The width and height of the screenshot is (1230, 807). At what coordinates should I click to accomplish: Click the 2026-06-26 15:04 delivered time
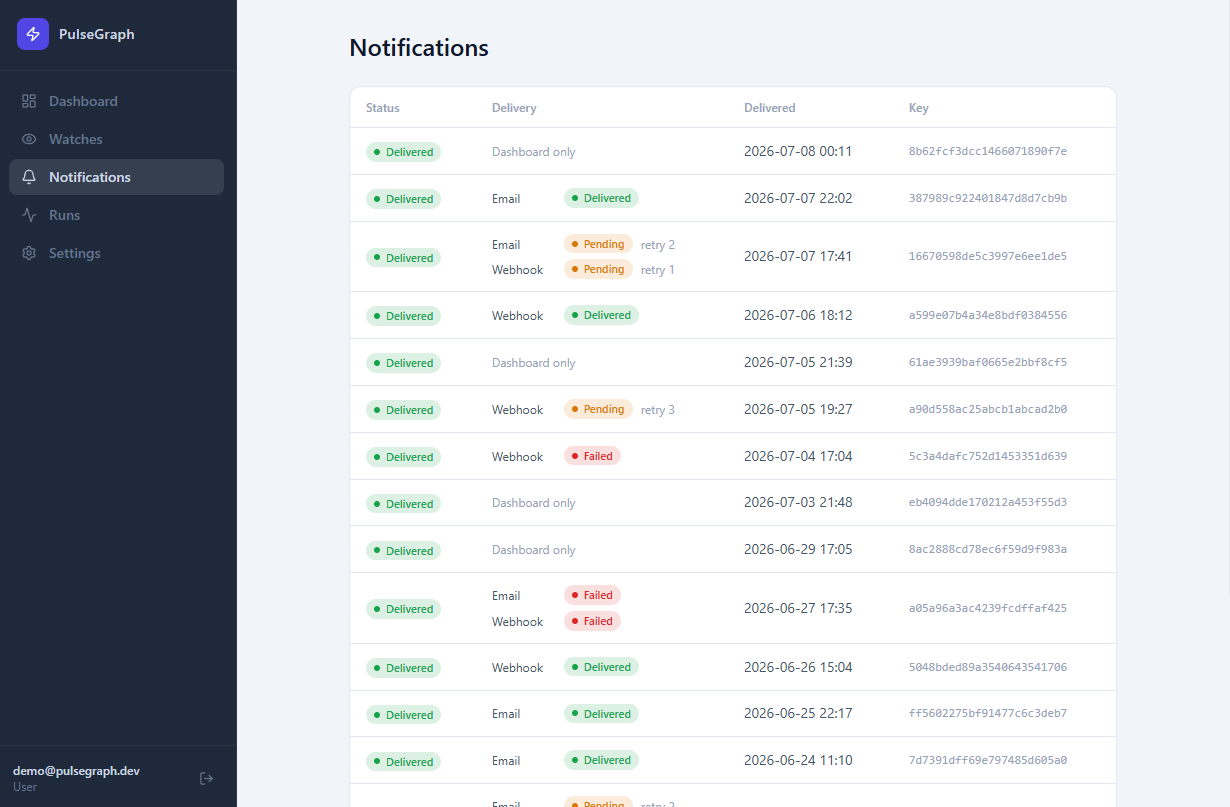798,667
